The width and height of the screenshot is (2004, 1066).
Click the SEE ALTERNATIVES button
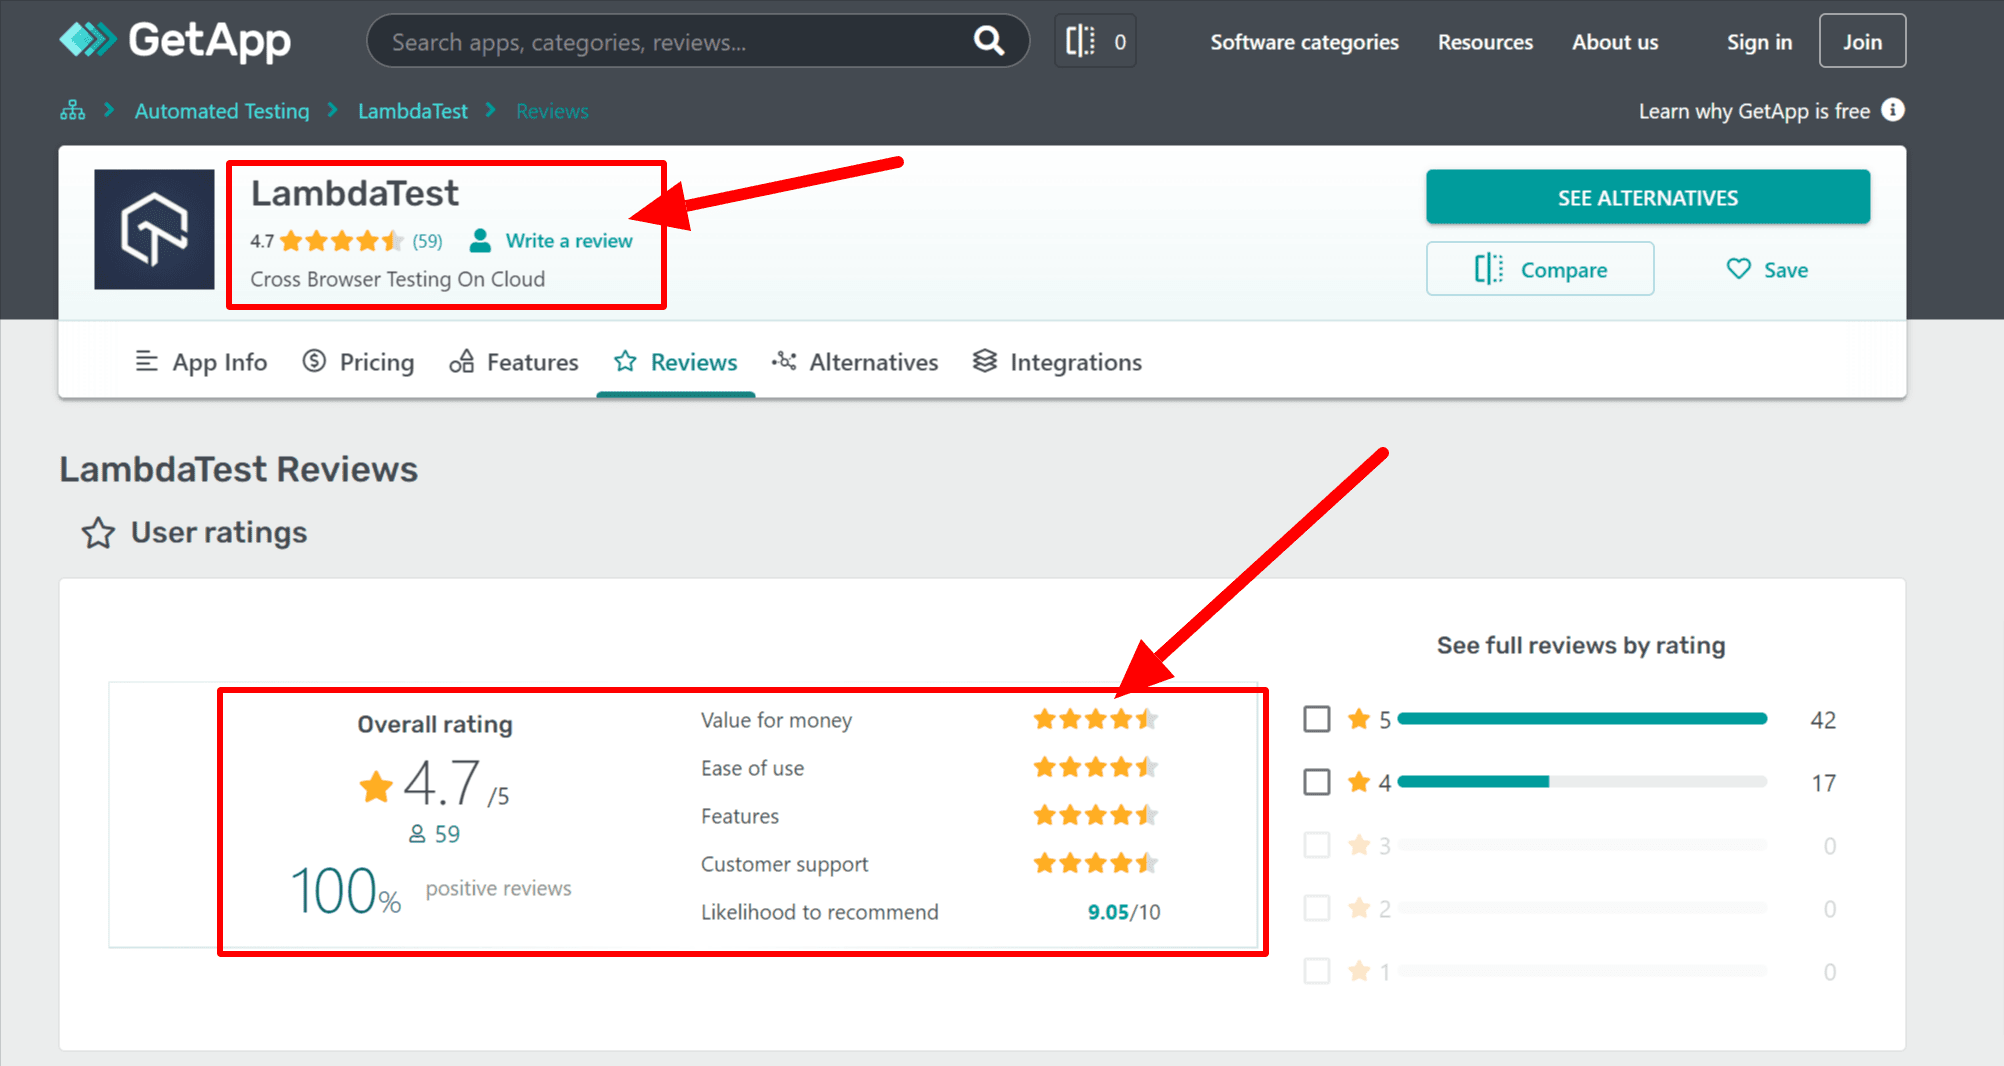click(x=1647, y=197)
